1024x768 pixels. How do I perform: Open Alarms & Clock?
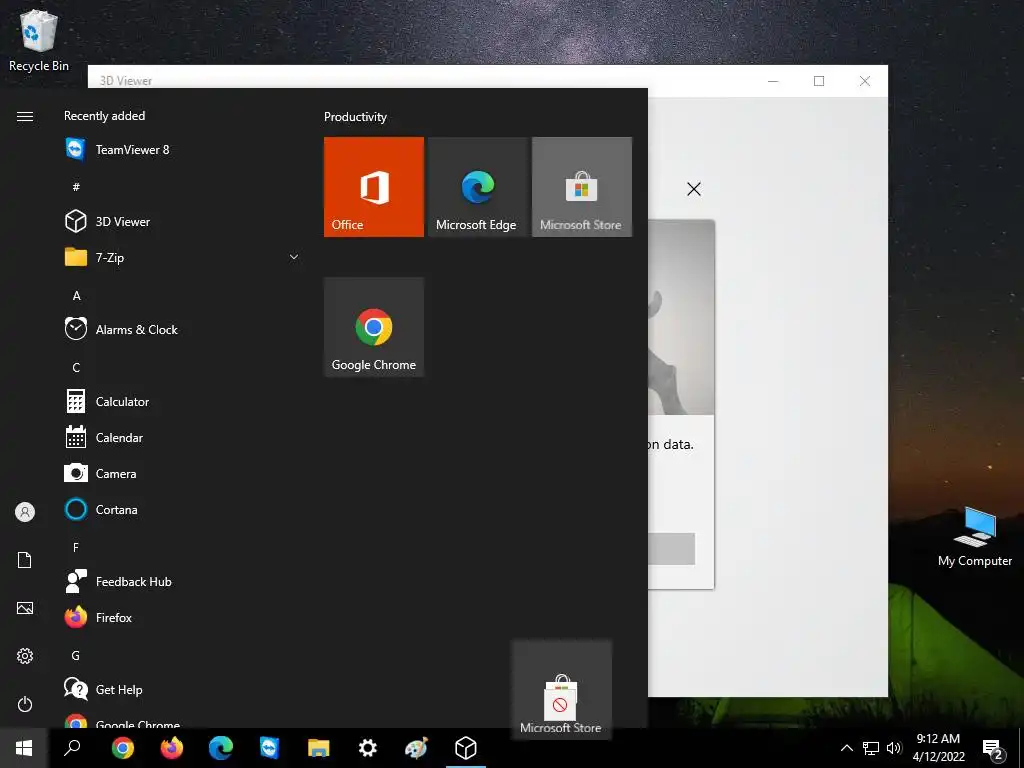tap(180, 330)
